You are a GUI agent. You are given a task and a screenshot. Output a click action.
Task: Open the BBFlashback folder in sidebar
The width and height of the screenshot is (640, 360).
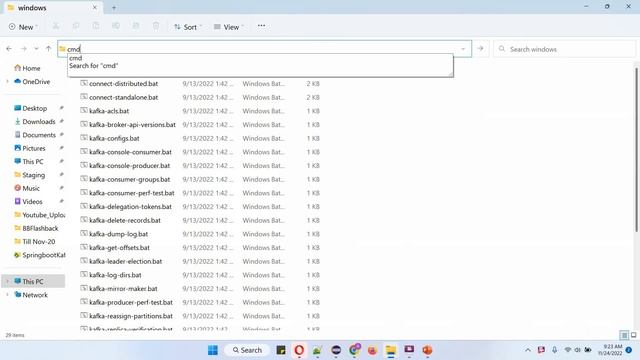36,228
